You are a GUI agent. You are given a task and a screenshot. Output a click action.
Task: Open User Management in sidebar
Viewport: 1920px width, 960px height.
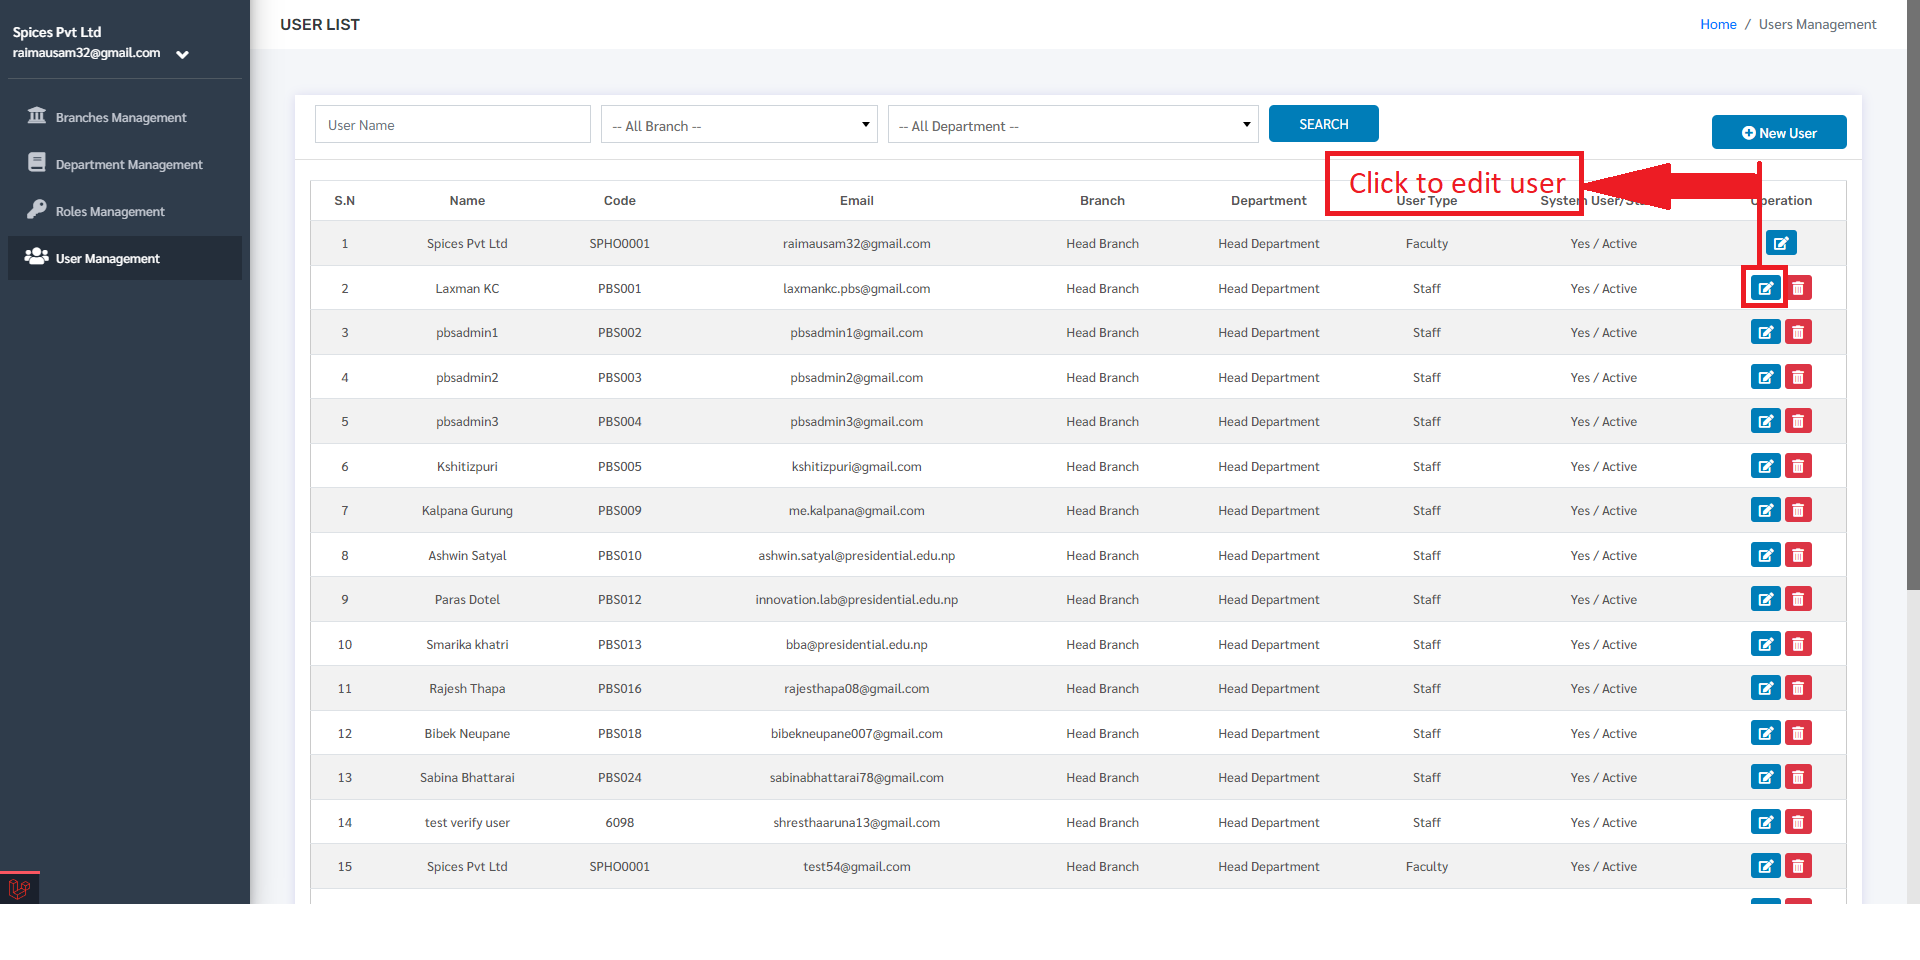(x=125, y=258)
